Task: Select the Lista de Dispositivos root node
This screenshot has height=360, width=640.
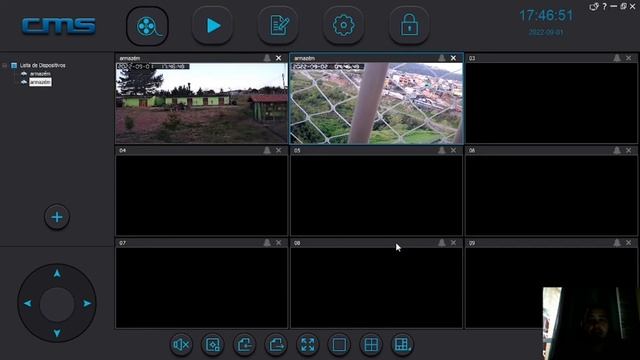Action: 42,65
